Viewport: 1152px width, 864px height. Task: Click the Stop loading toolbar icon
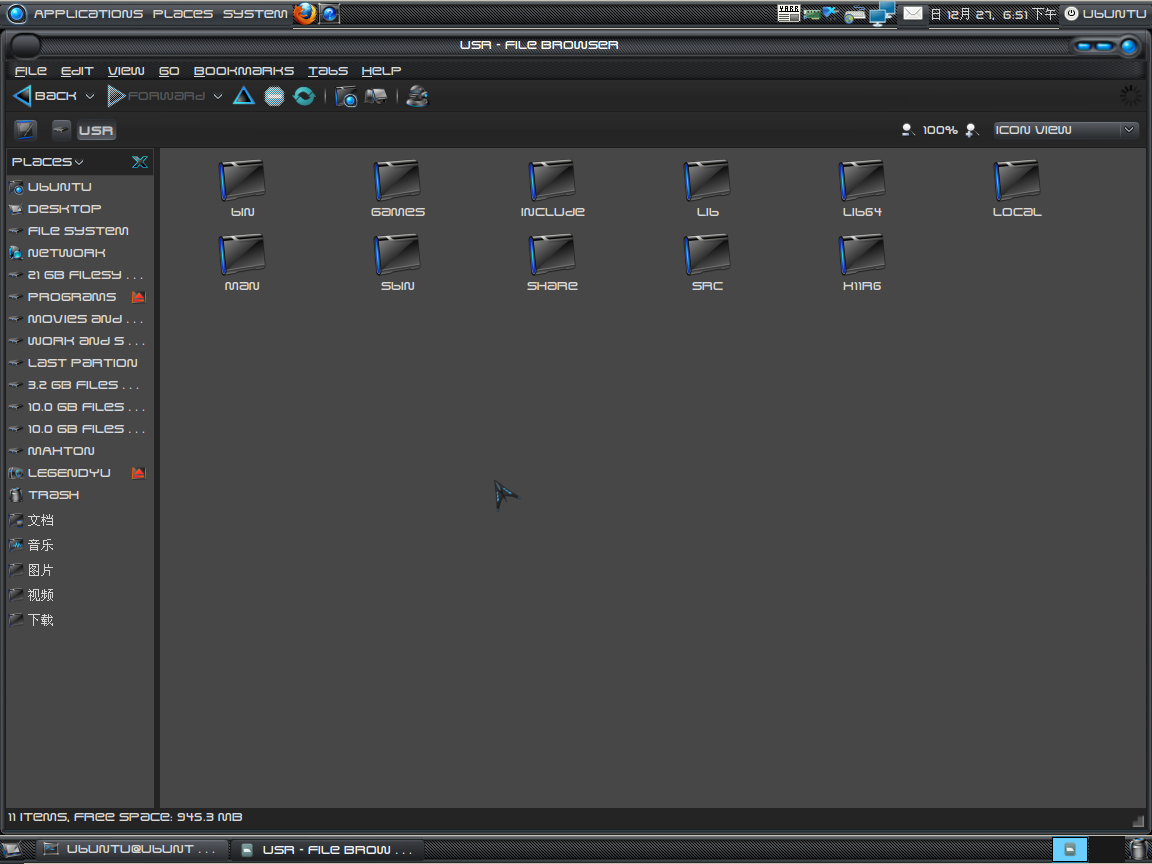coord(274,96)
